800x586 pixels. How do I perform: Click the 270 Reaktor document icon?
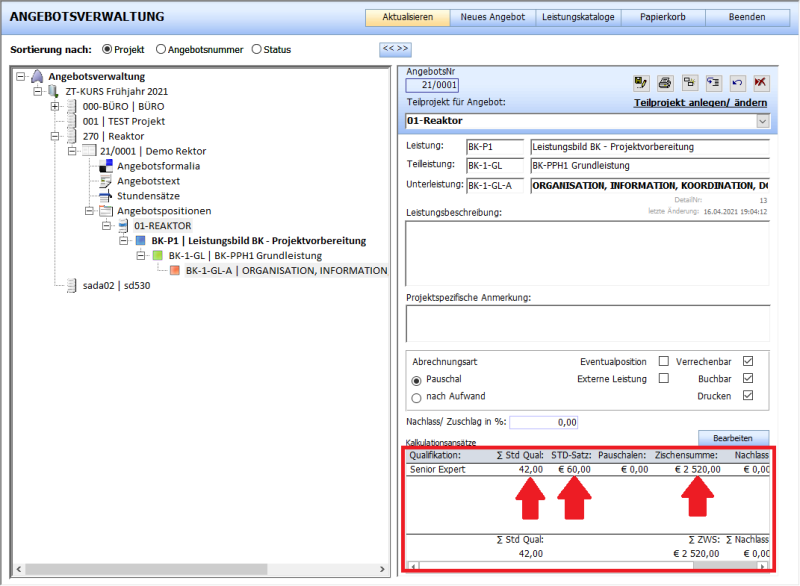pos(71,136)
